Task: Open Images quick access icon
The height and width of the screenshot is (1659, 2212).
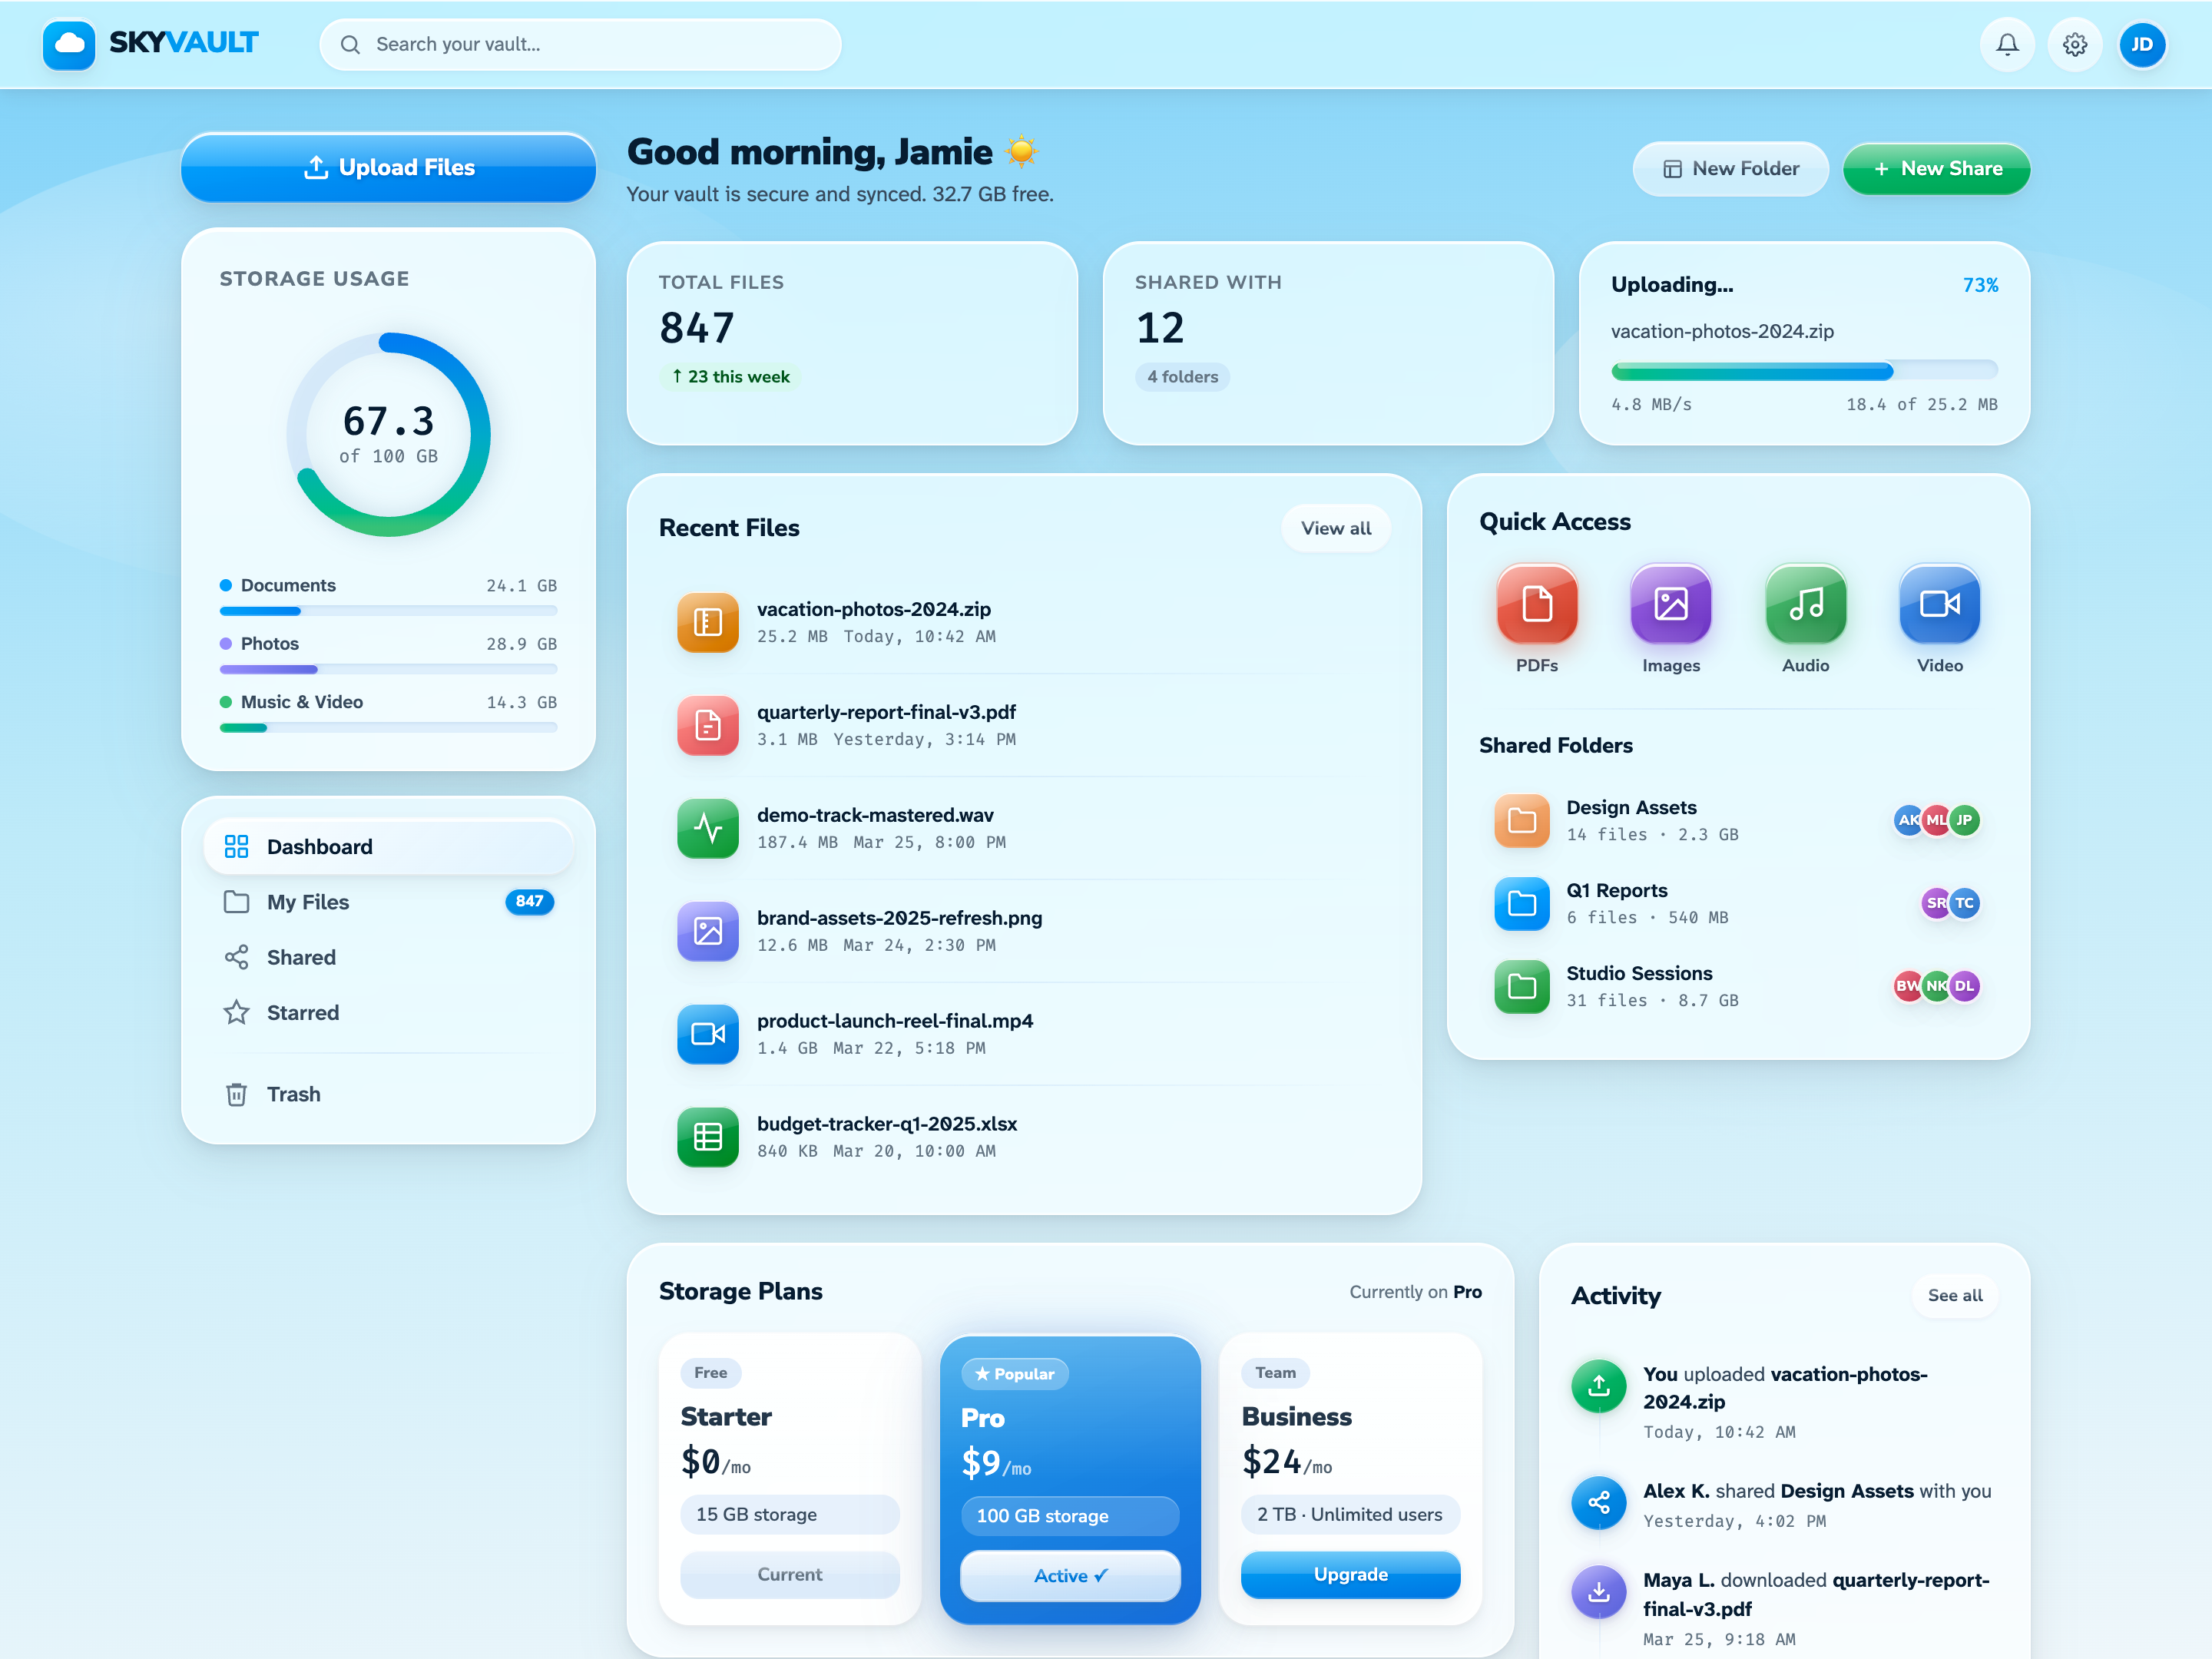Action: pyautogui.click(x=1670, y=604)
